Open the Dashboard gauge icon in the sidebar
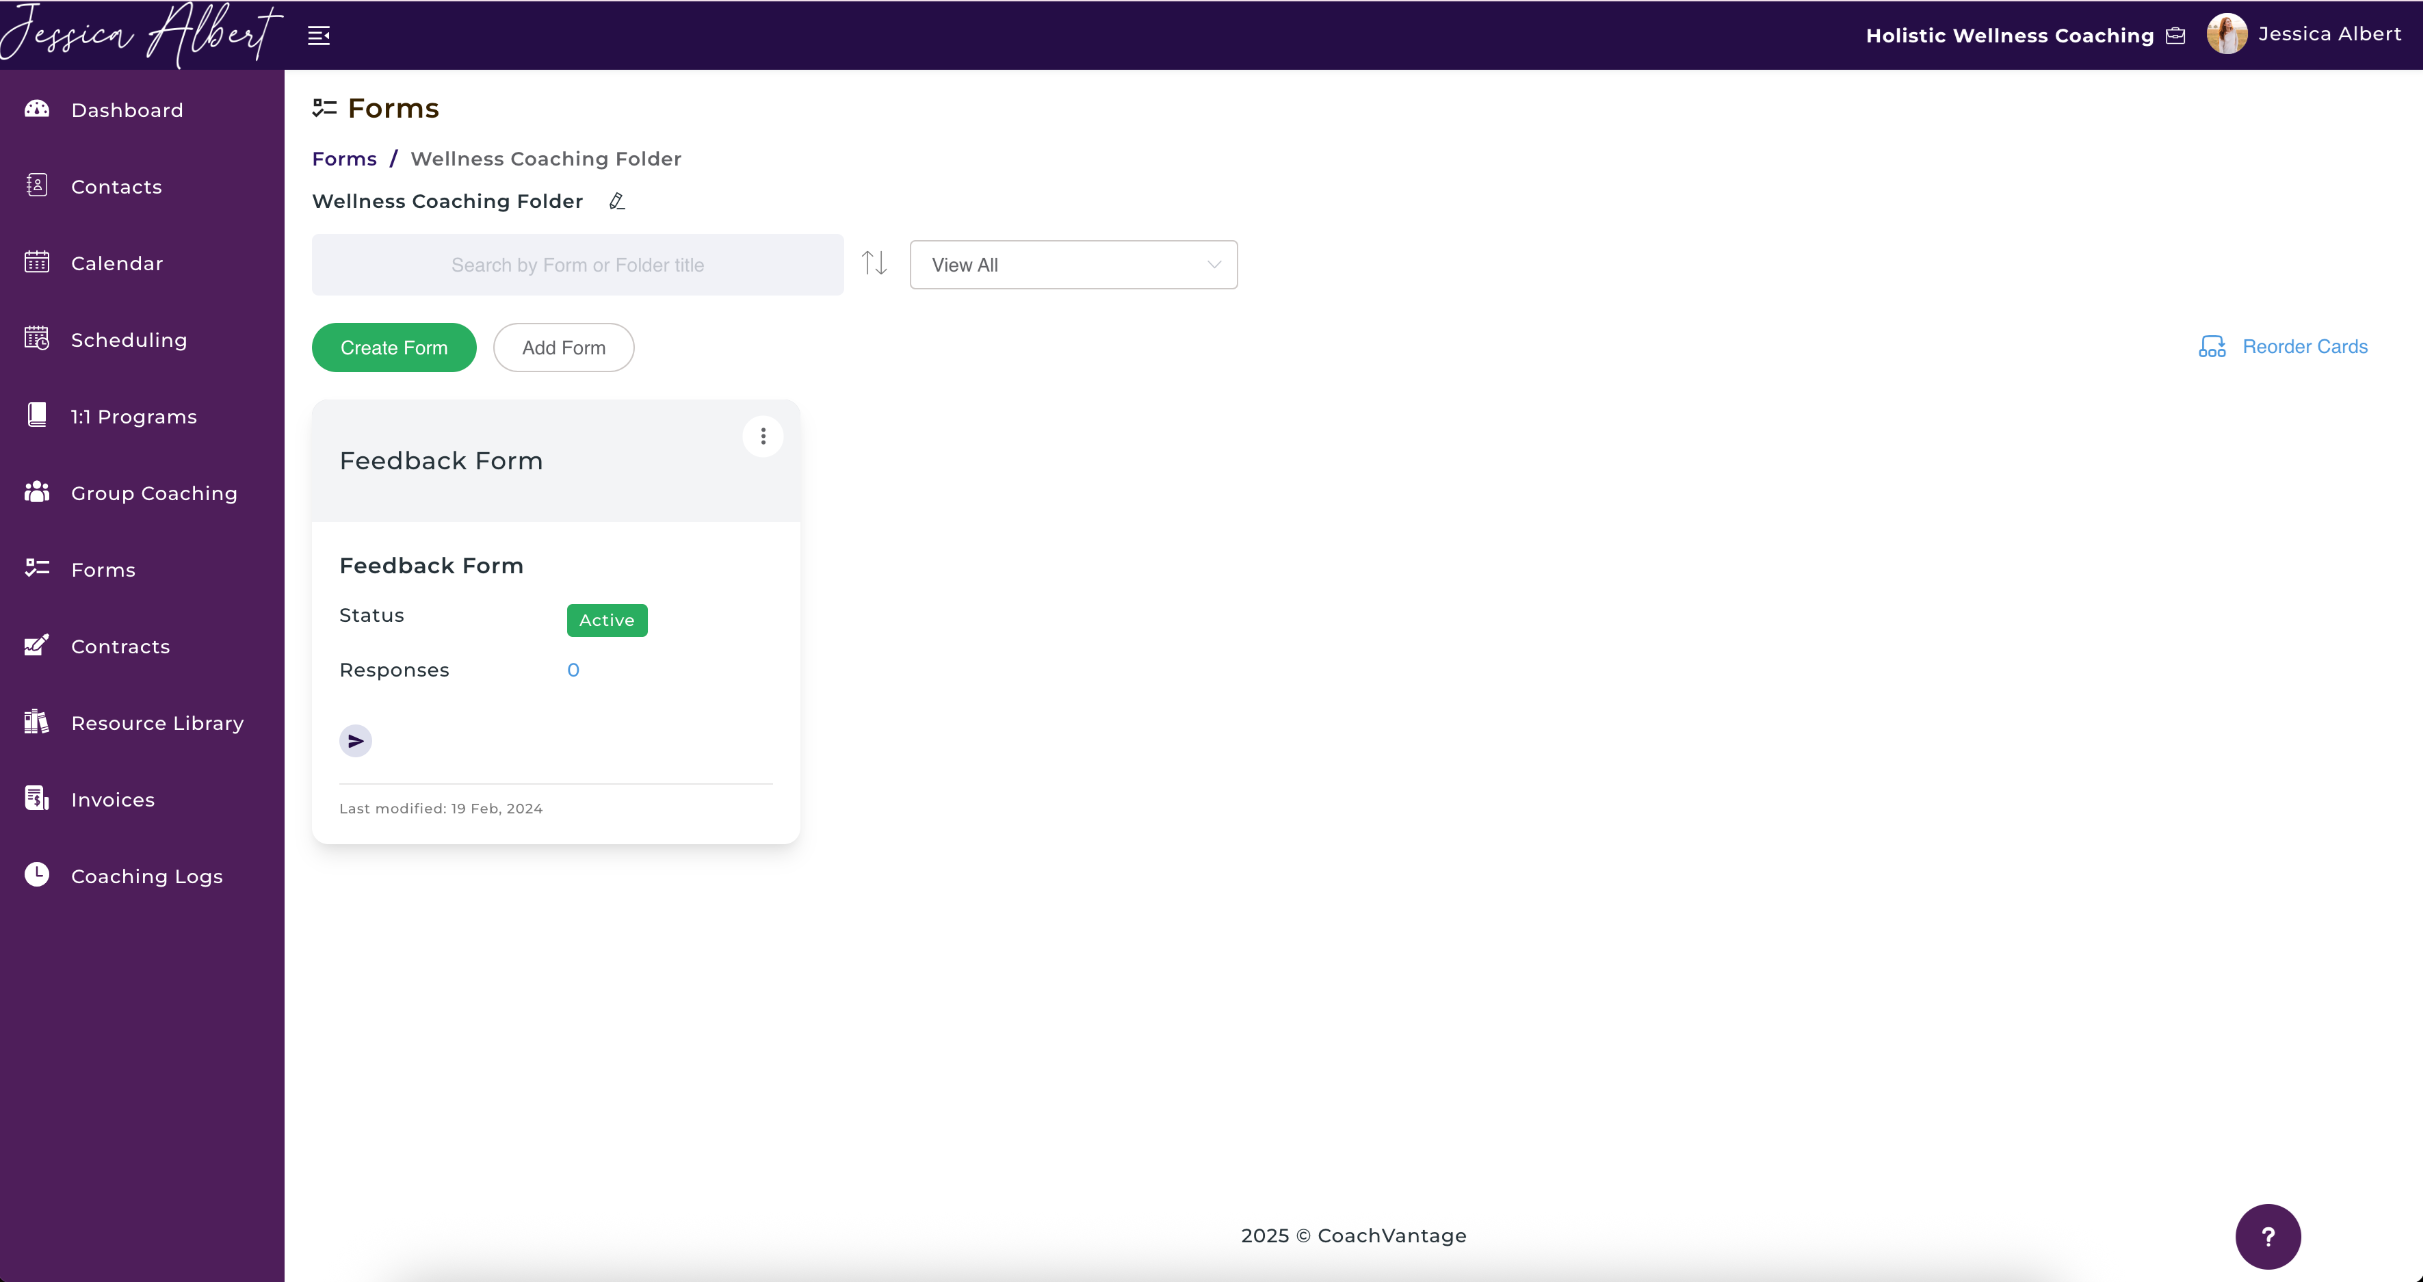Viewport: 2423px width, 1282px height. click(x=37, y=109)
